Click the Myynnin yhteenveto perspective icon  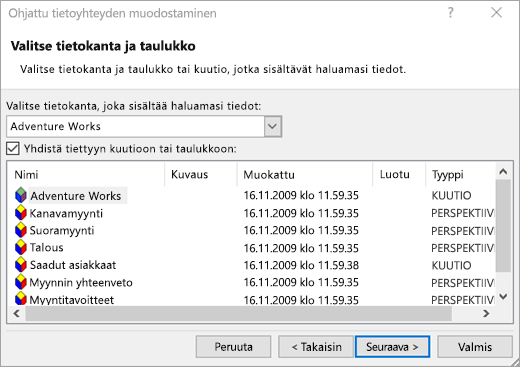[21, 282]
